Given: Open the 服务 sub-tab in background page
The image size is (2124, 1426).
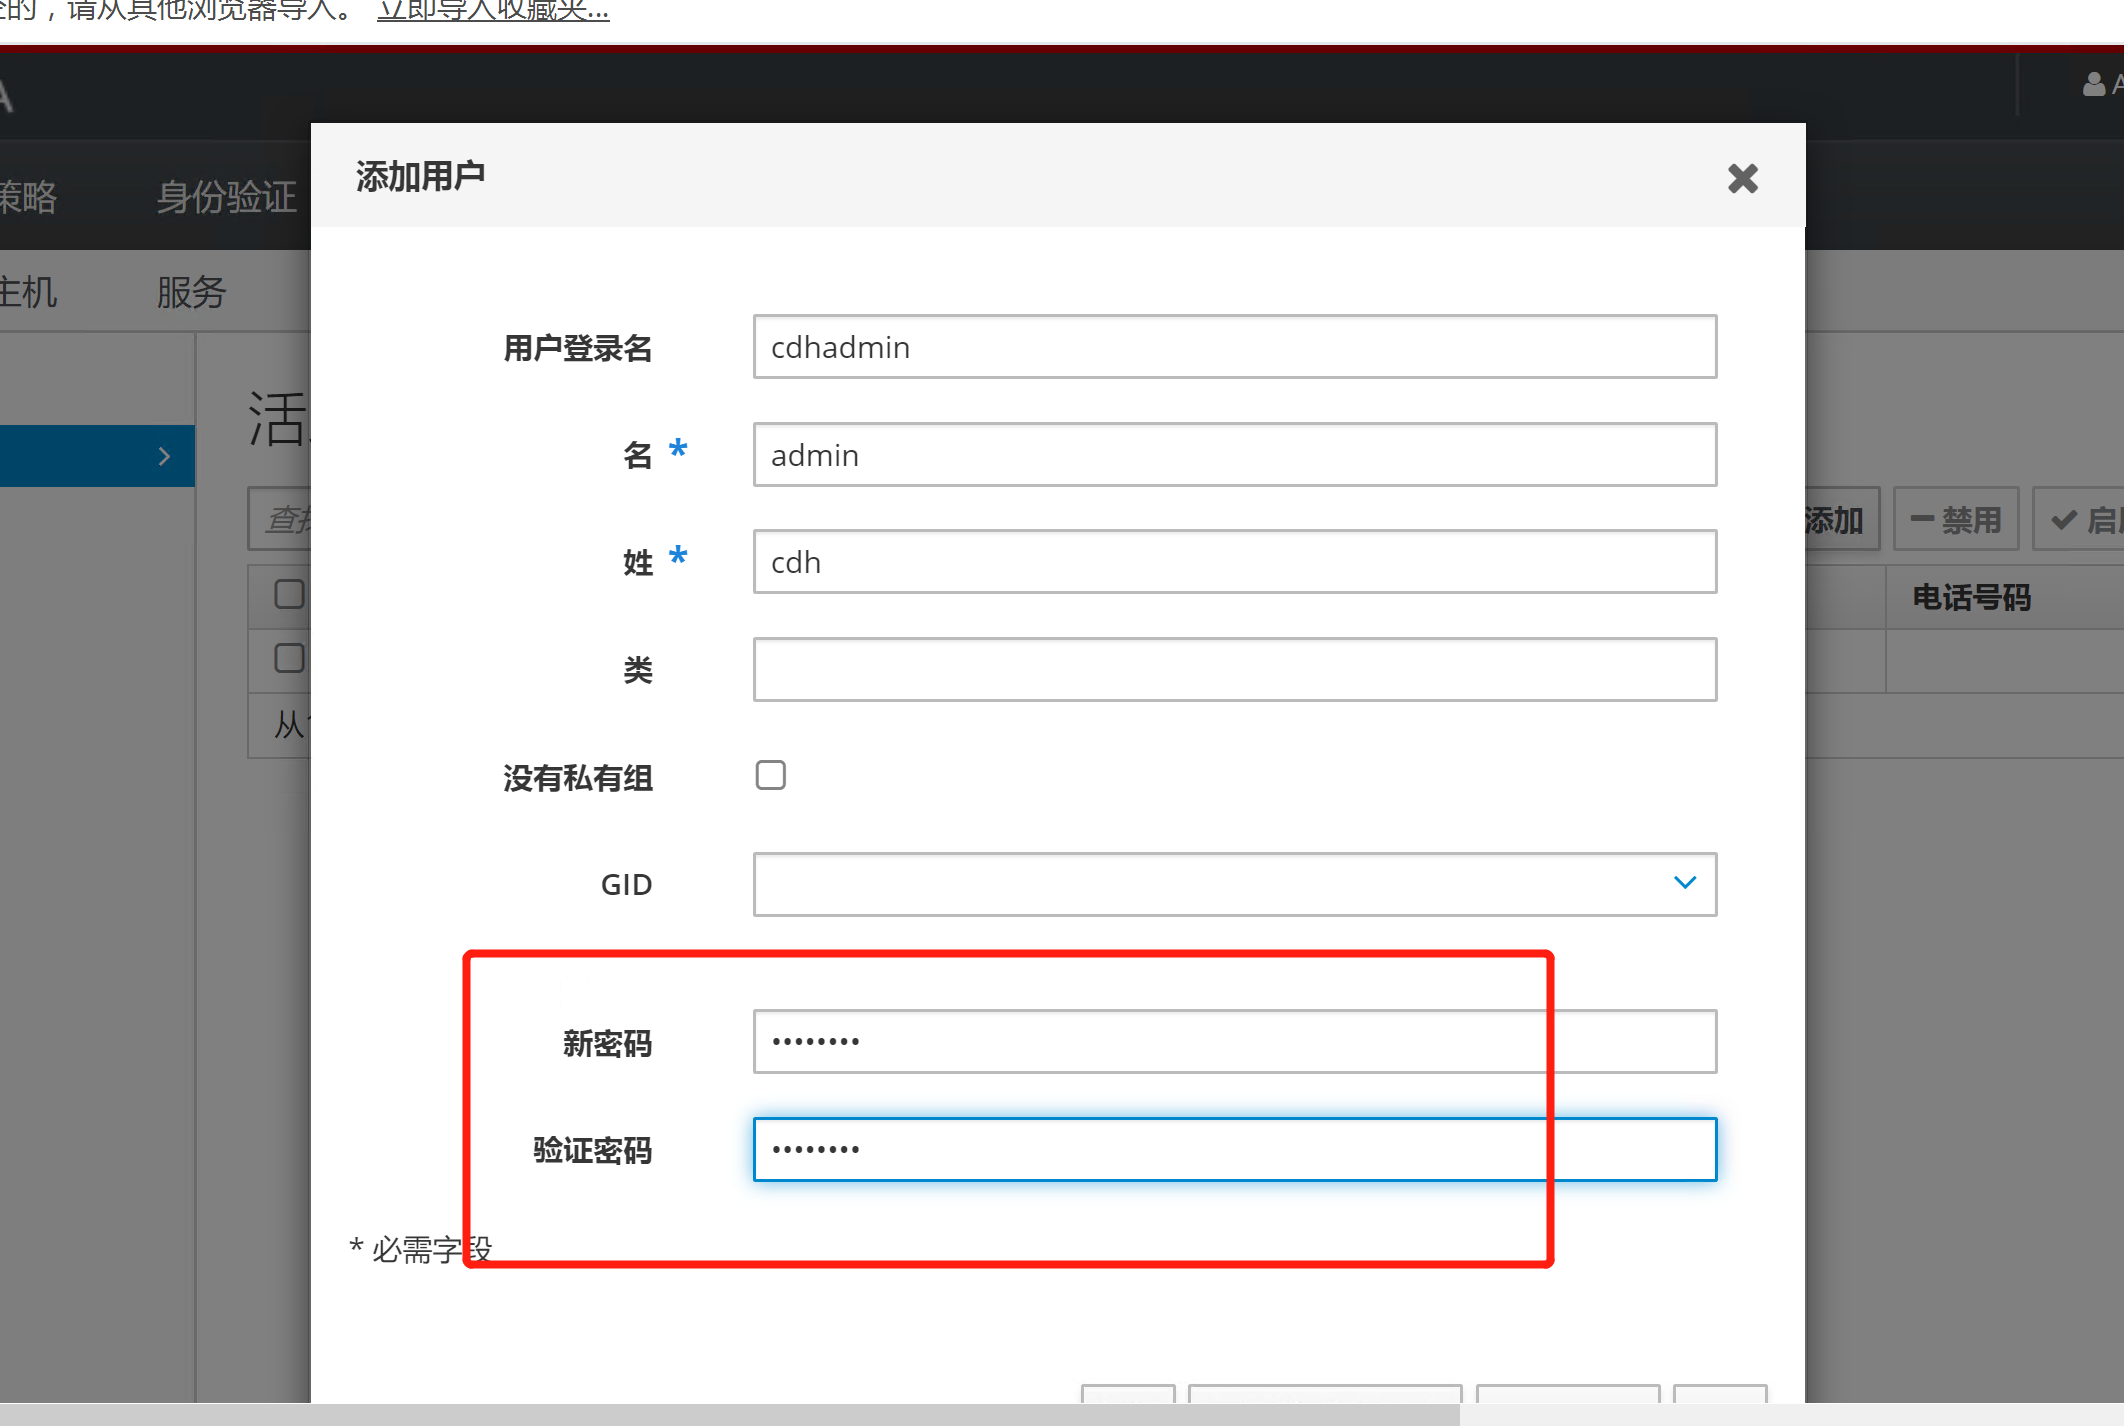Looking at the screenshot, I should click(191, 292).
